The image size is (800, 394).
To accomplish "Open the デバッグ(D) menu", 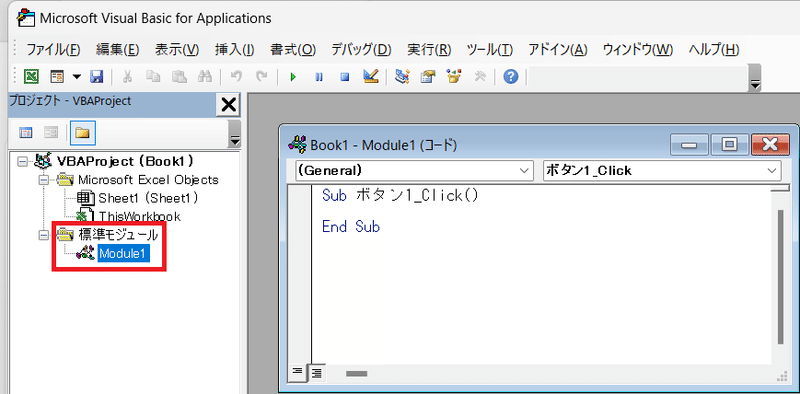I will pos(361,50).
